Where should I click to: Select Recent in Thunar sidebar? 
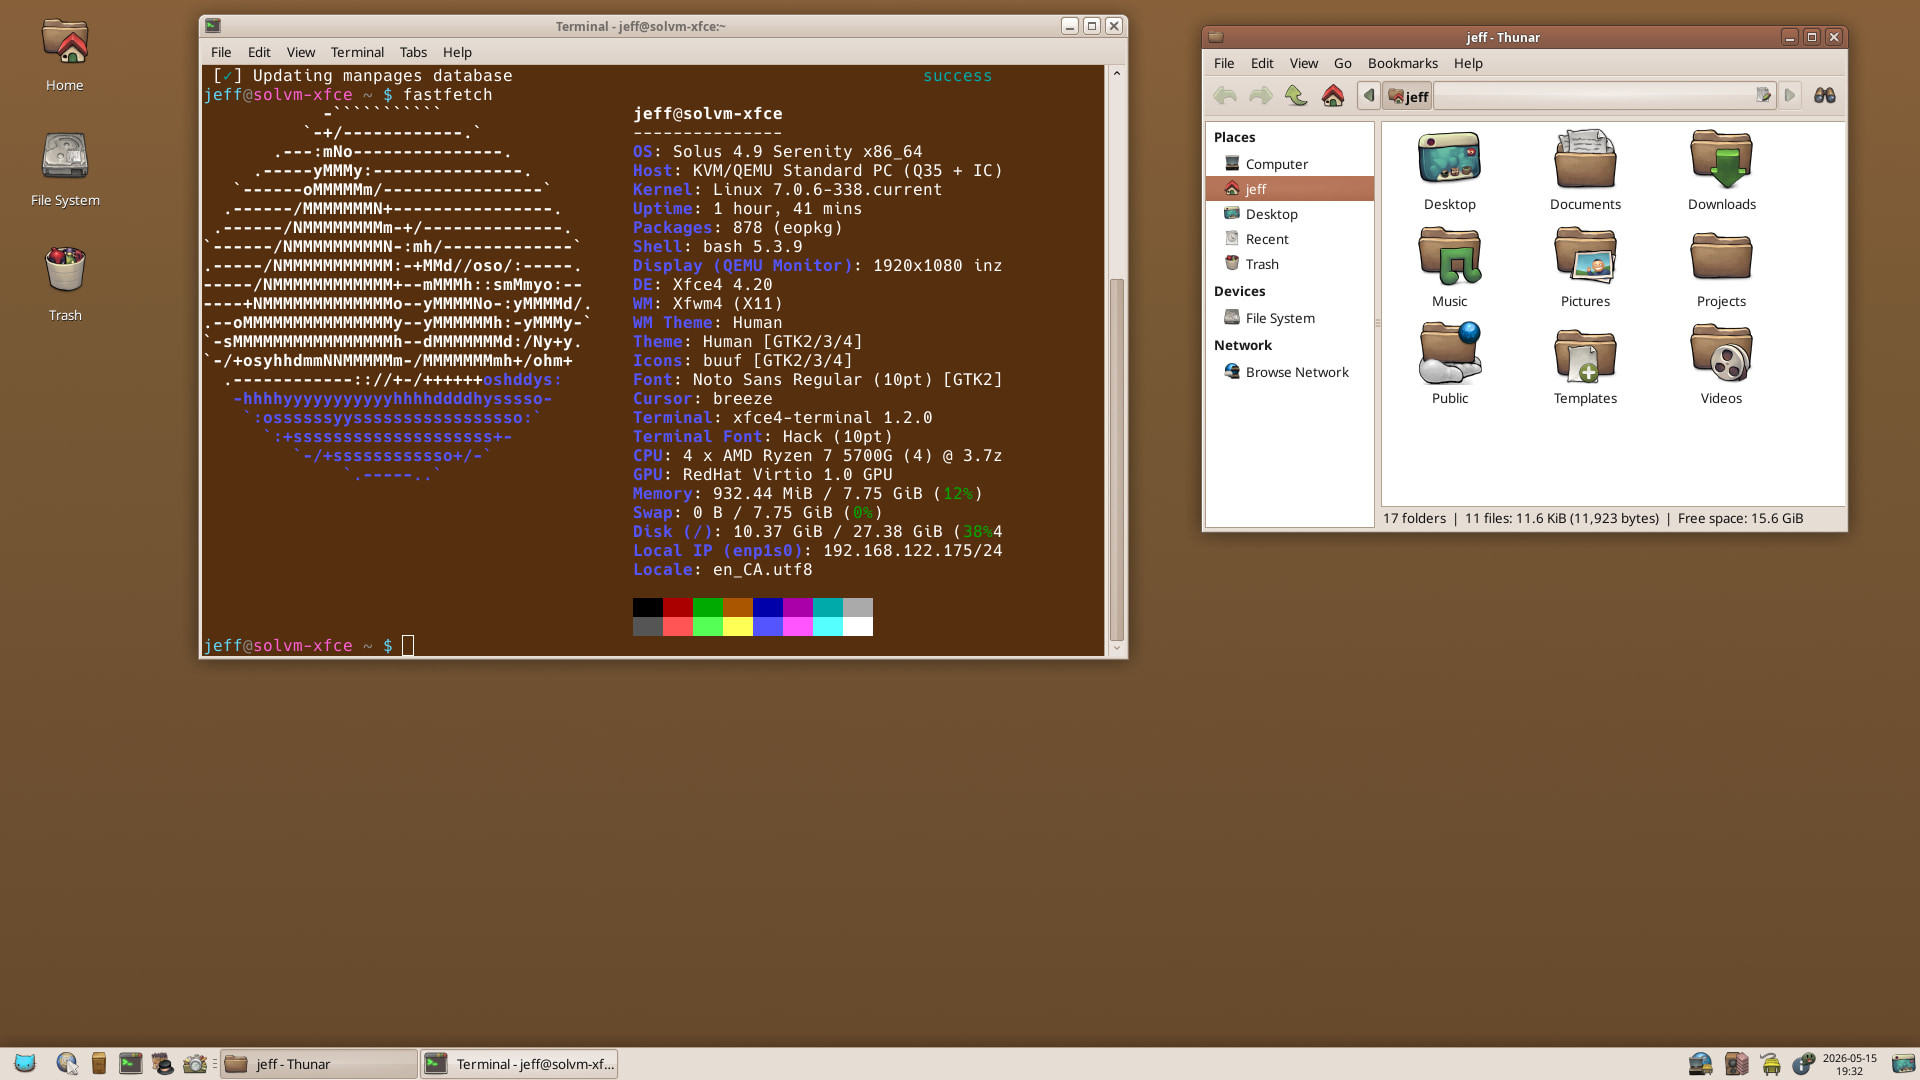click(1290, 239)
